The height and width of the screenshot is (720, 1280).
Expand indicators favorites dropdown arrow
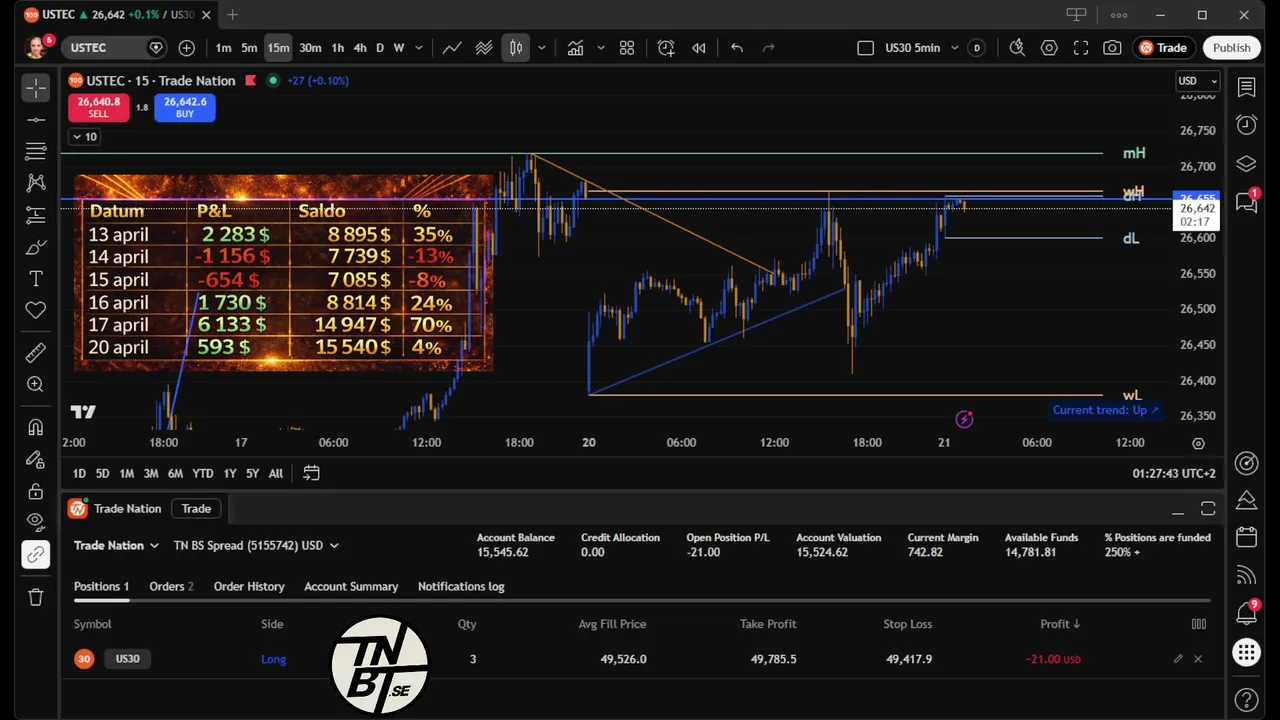[601, 48]
